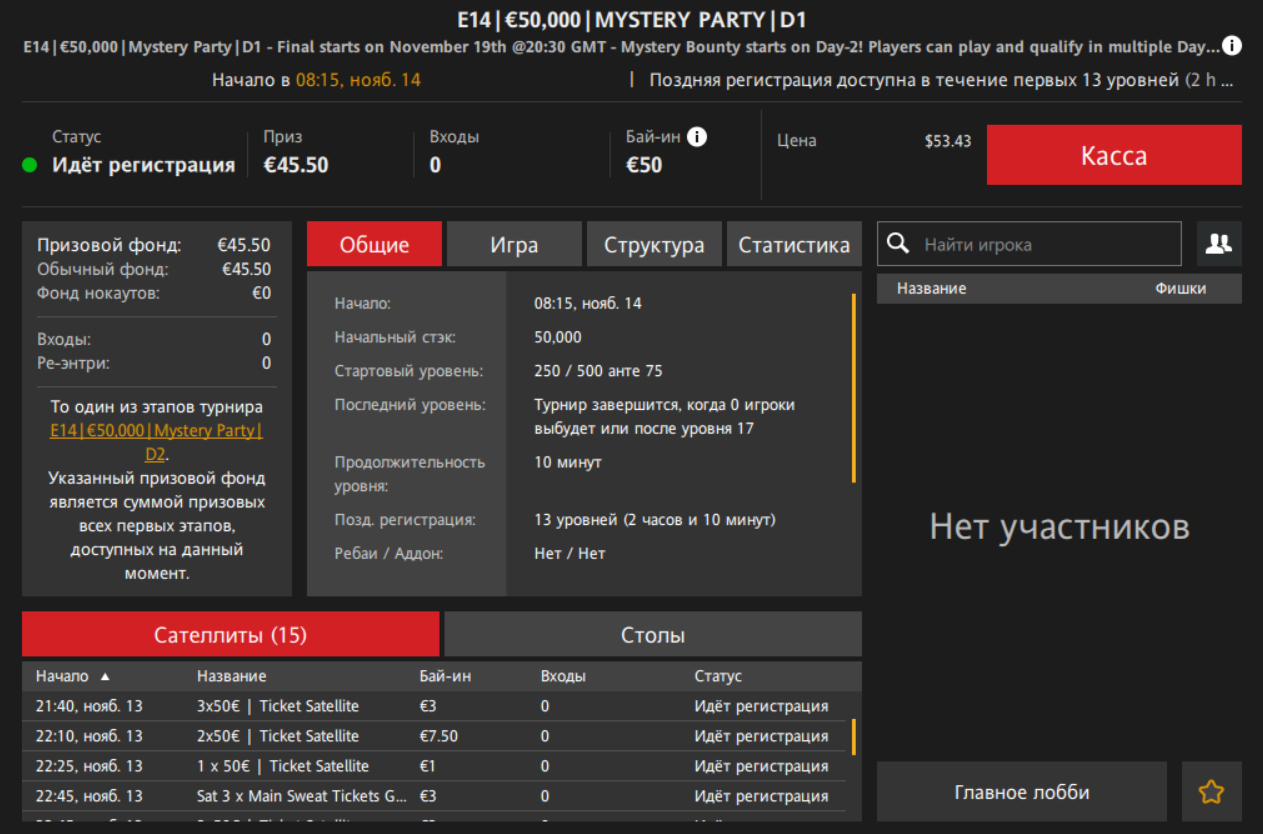
Task: Click the players group icon near search
Action: [1218, 244]
